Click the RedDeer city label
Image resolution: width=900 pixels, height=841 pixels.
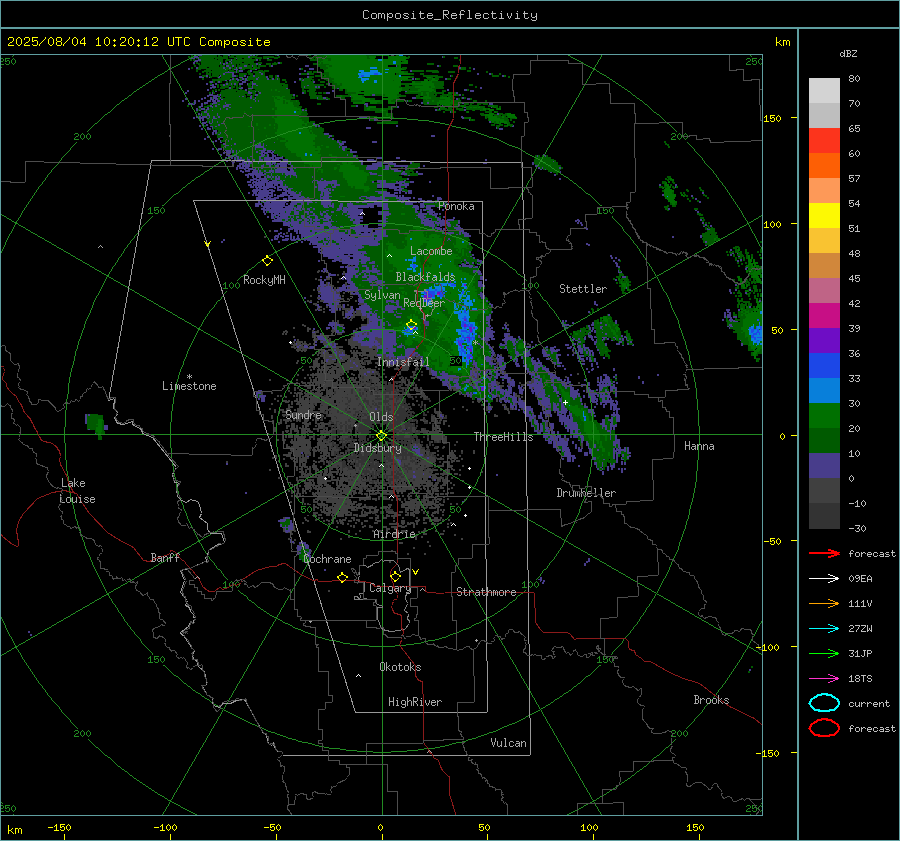pyautogui.click(x=424, y=303)
